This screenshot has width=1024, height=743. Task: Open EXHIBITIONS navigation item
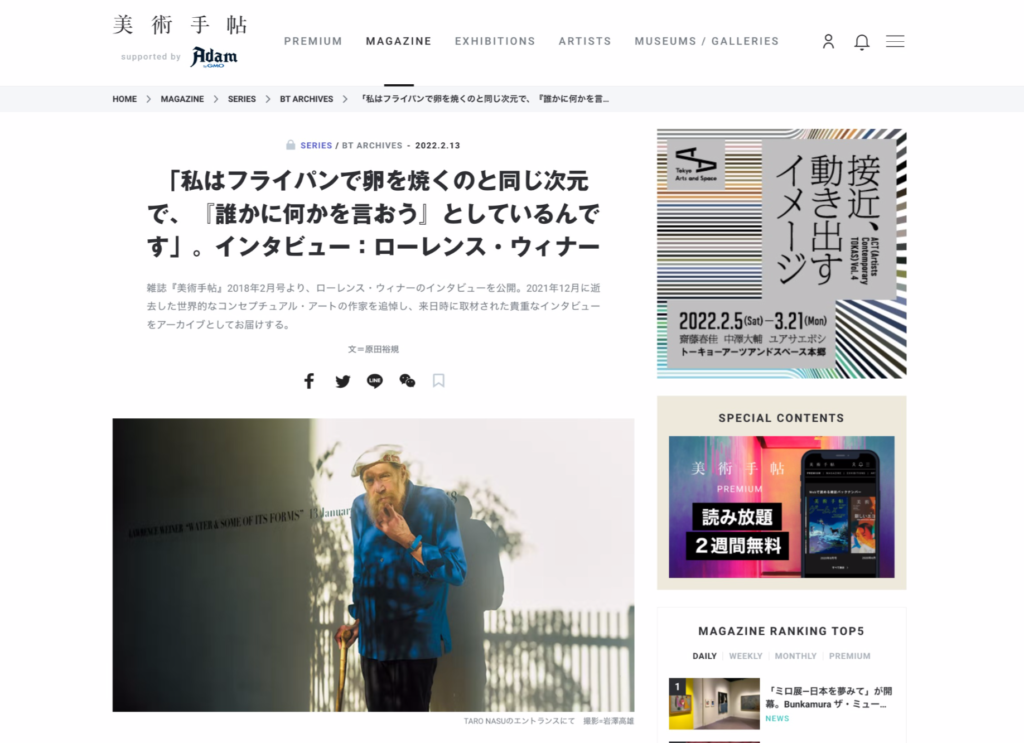pyautogui.click(x=495, y=41)
